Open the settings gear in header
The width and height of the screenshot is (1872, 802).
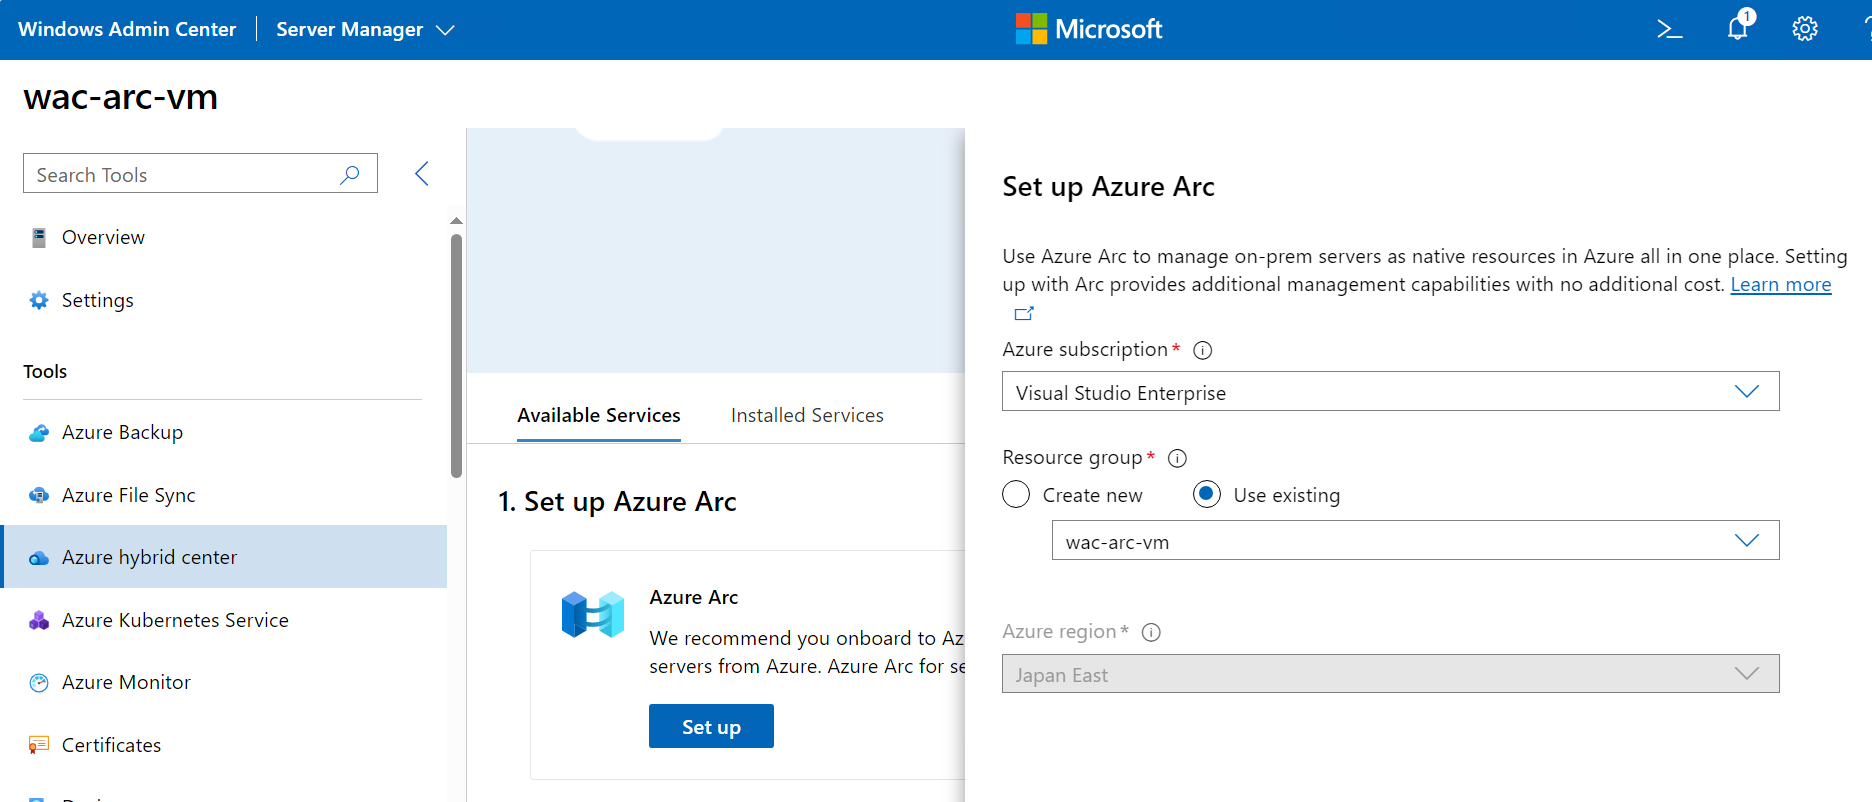click(x=1805, y=29)
